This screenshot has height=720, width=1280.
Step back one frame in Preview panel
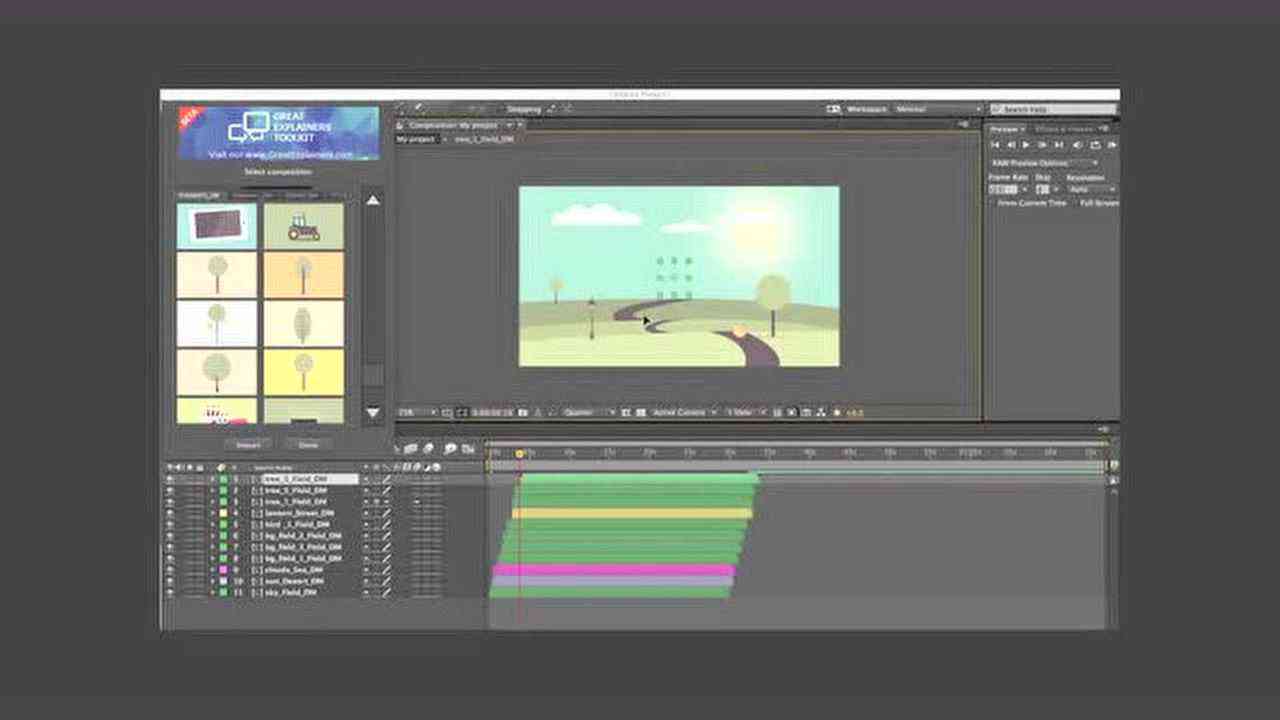coord(1011,145)
